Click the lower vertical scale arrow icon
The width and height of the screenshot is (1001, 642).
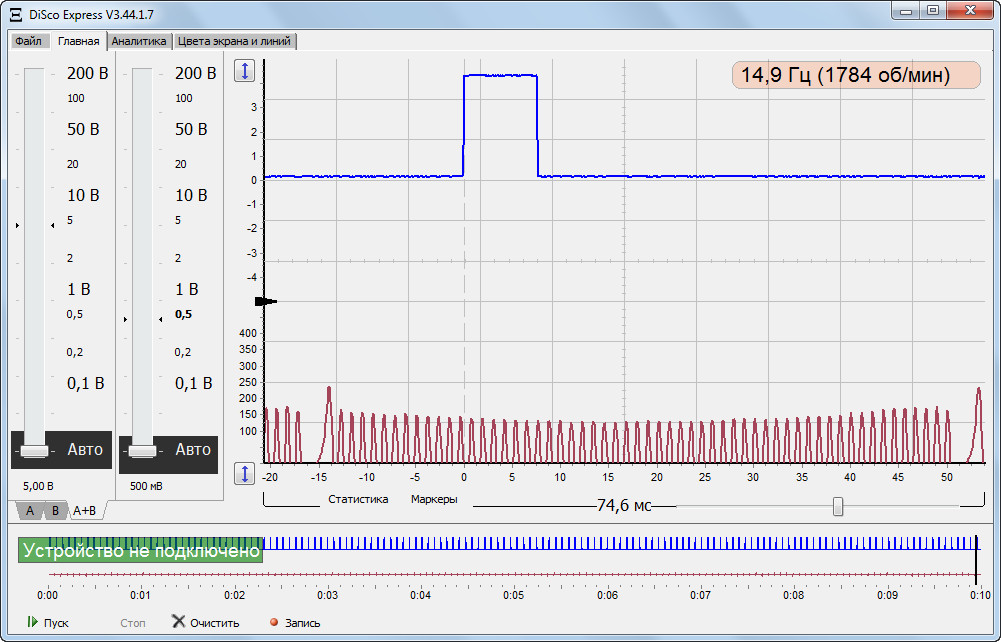[x=245, y=474]
